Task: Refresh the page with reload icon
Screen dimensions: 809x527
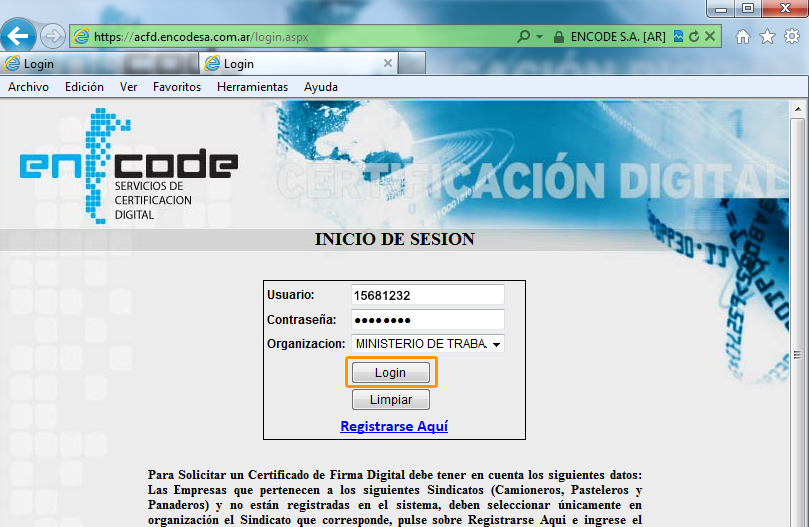Action: (x=694, y=36)
